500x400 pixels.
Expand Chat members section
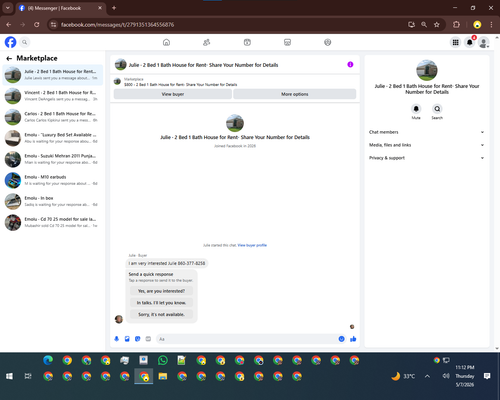pos(426,132)
